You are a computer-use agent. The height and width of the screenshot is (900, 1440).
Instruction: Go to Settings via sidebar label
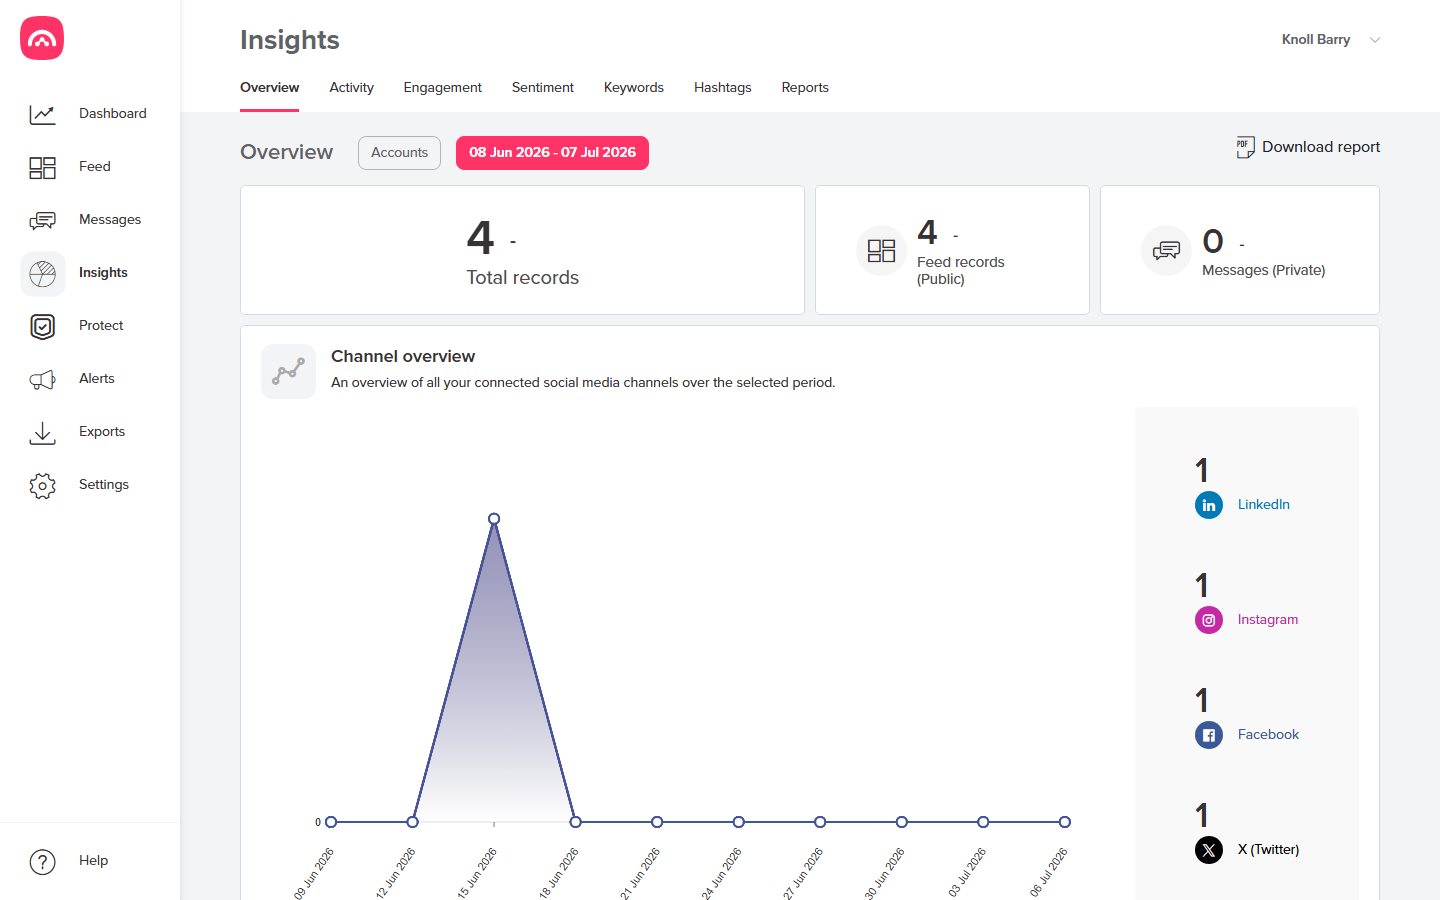coord(104,485)
